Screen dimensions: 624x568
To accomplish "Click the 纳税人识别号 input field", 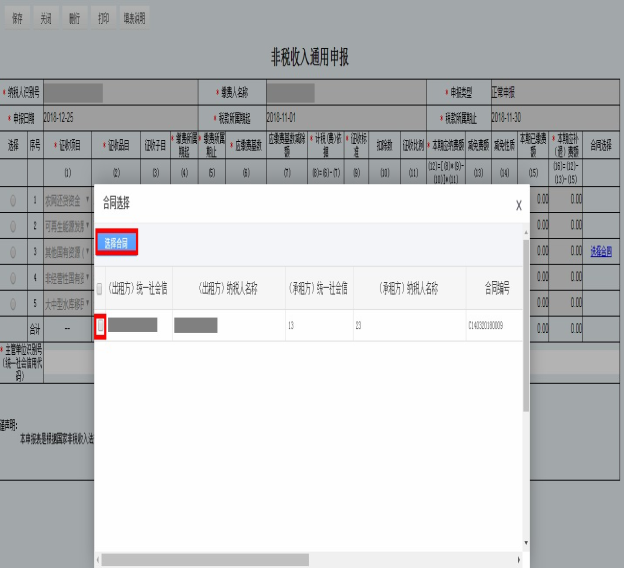I will tap(121, 92).
